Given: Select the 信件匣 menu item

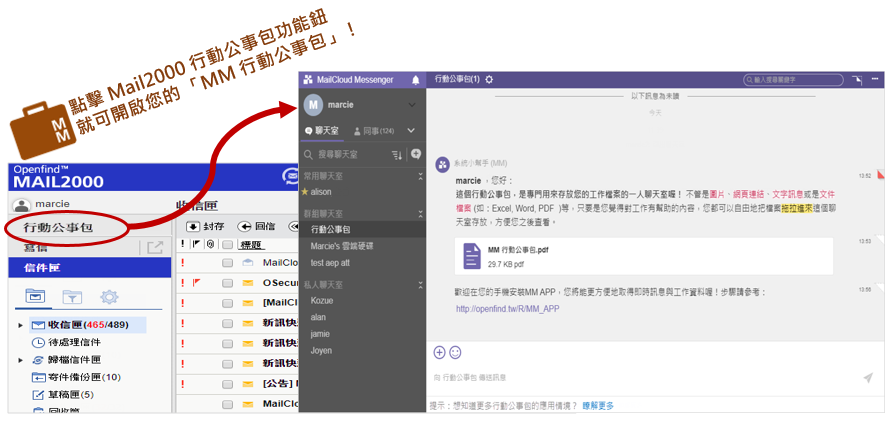Looking at the screenshot, I should pos(90,268).
